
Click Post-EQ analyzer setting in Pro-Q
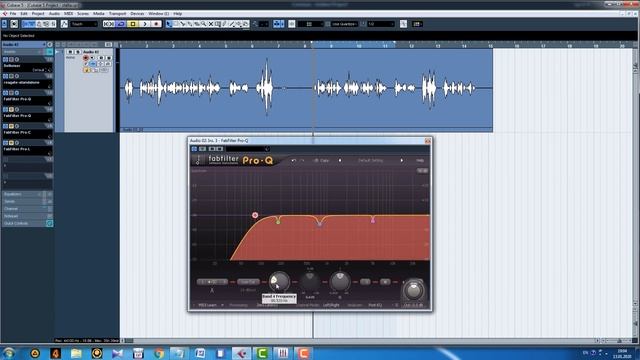pos(375,305)
